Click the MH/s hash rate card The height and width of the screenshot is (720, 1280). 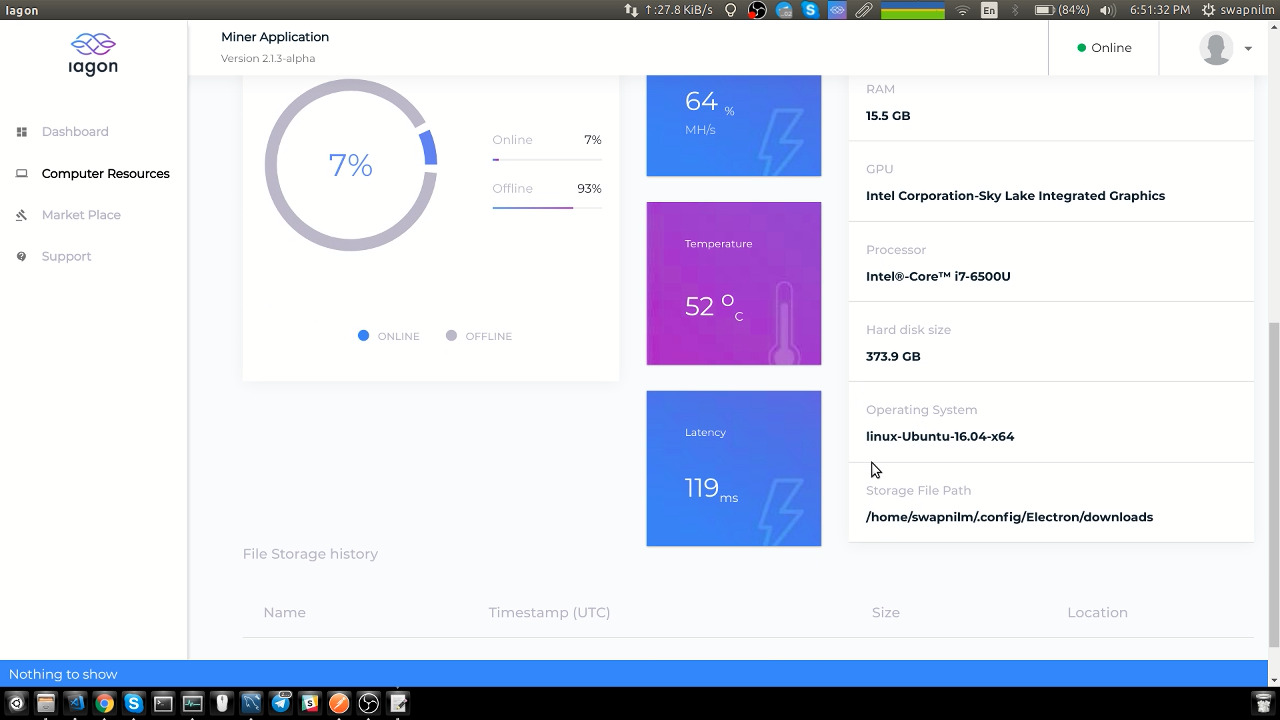734,125
